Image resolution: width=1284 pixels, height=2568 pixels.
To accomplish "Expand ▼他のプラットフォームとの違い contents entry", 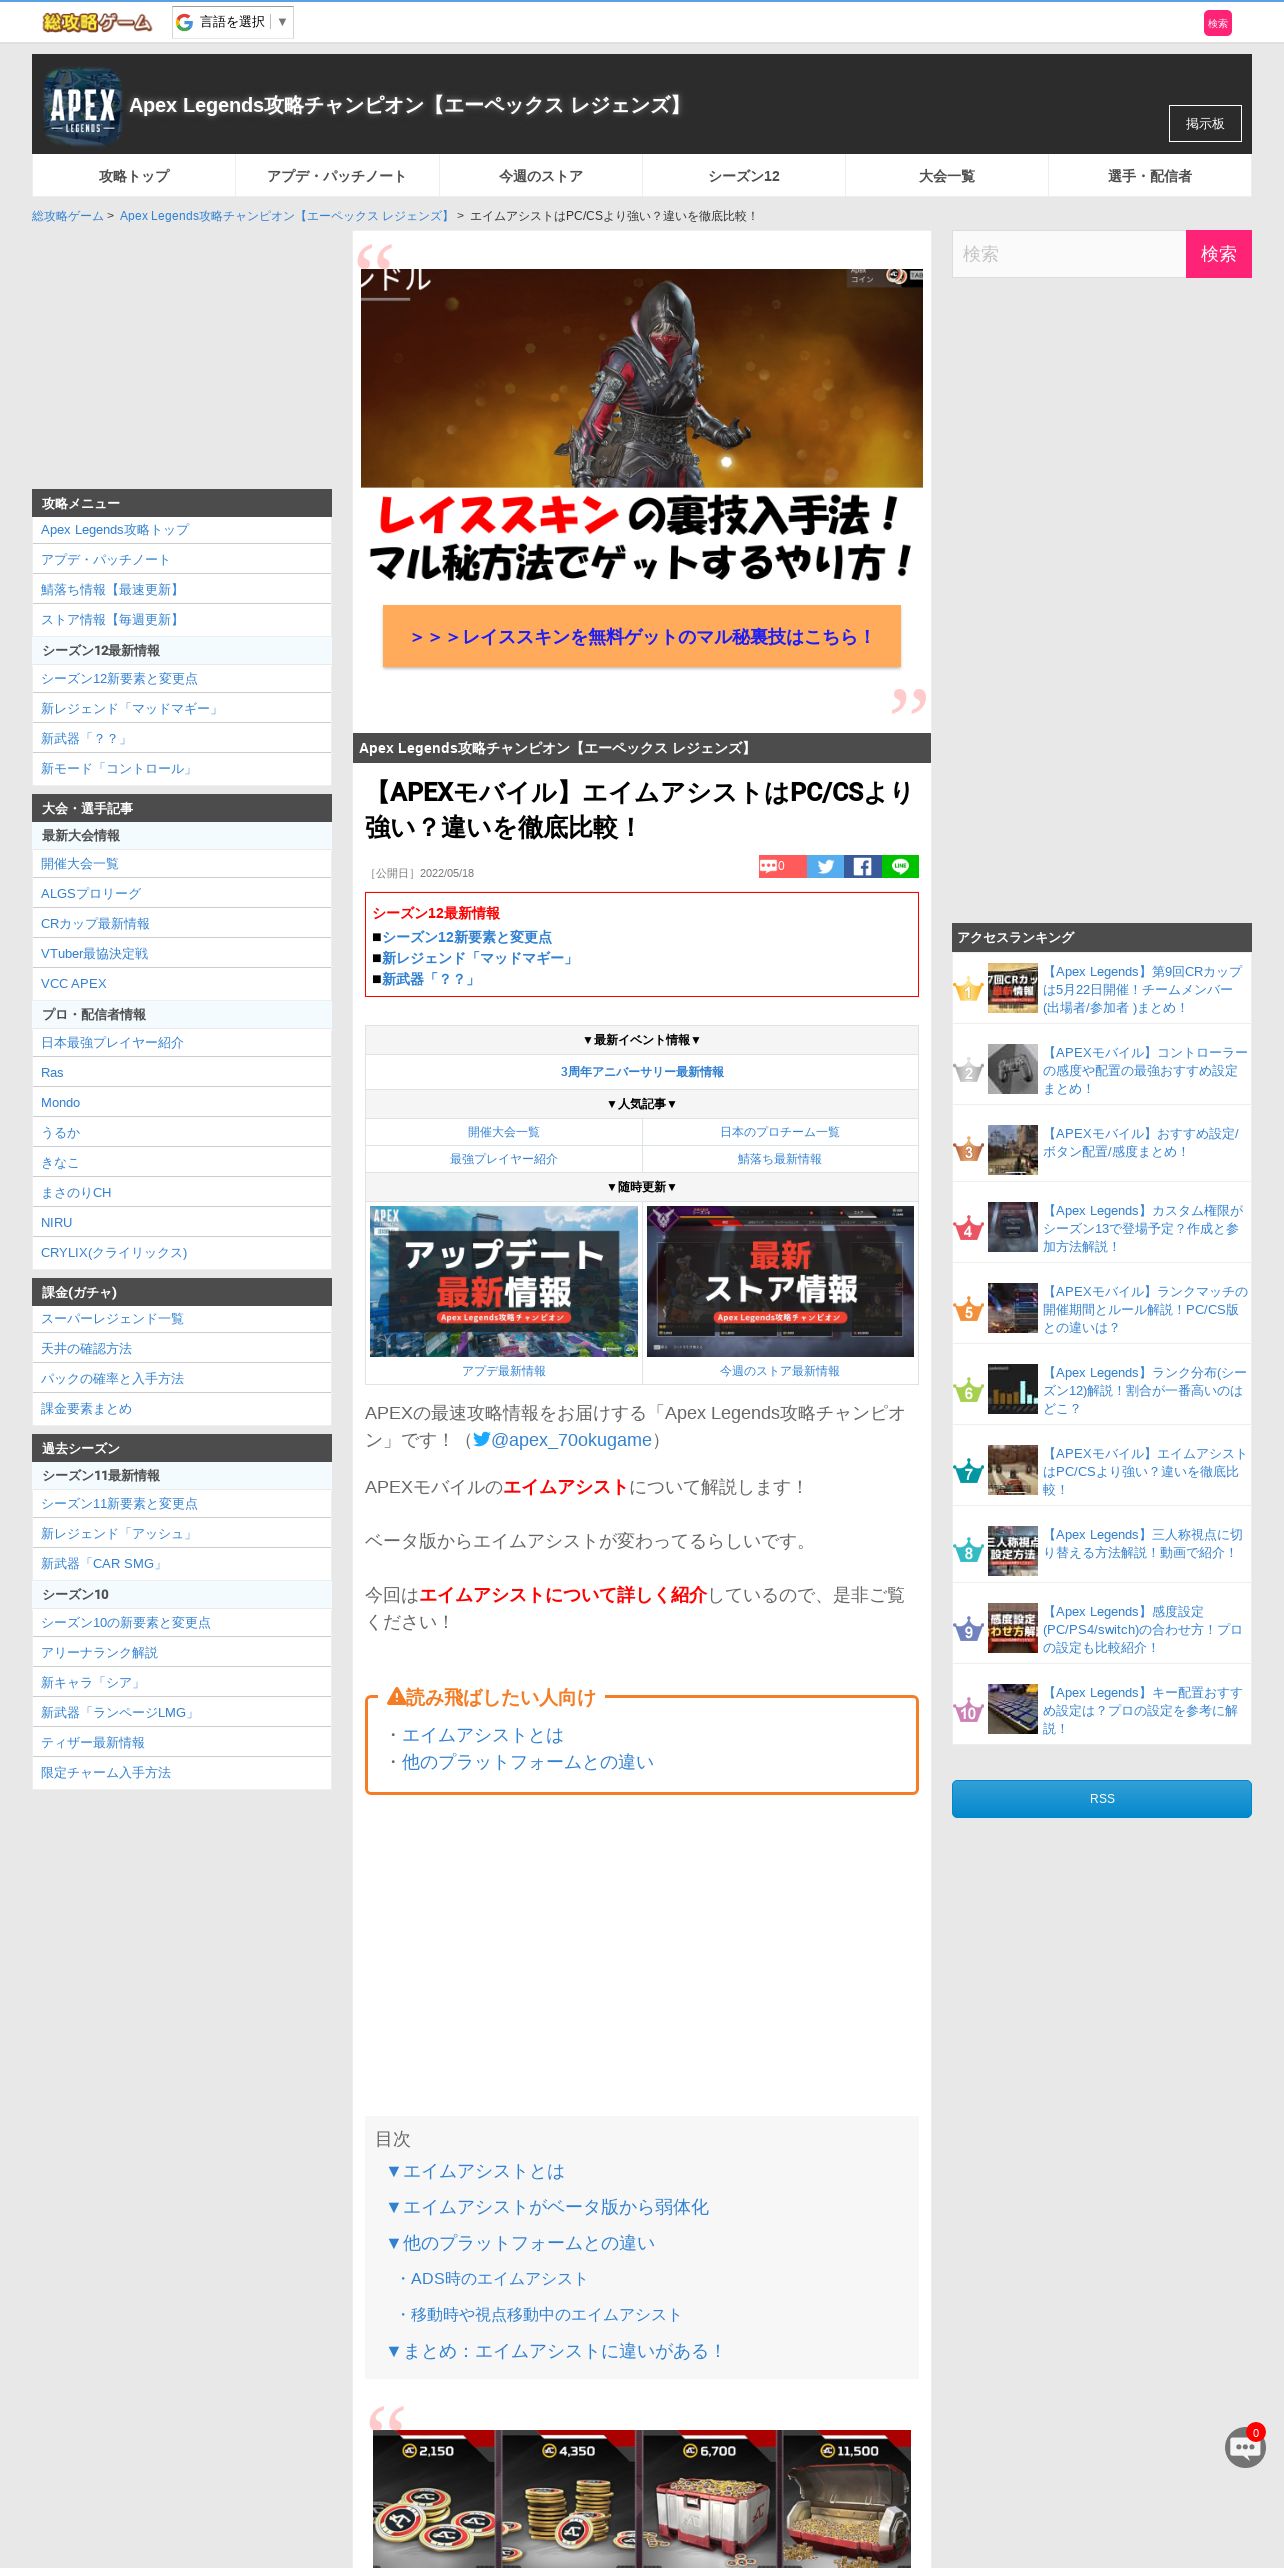I will [x=520, y=2243].
